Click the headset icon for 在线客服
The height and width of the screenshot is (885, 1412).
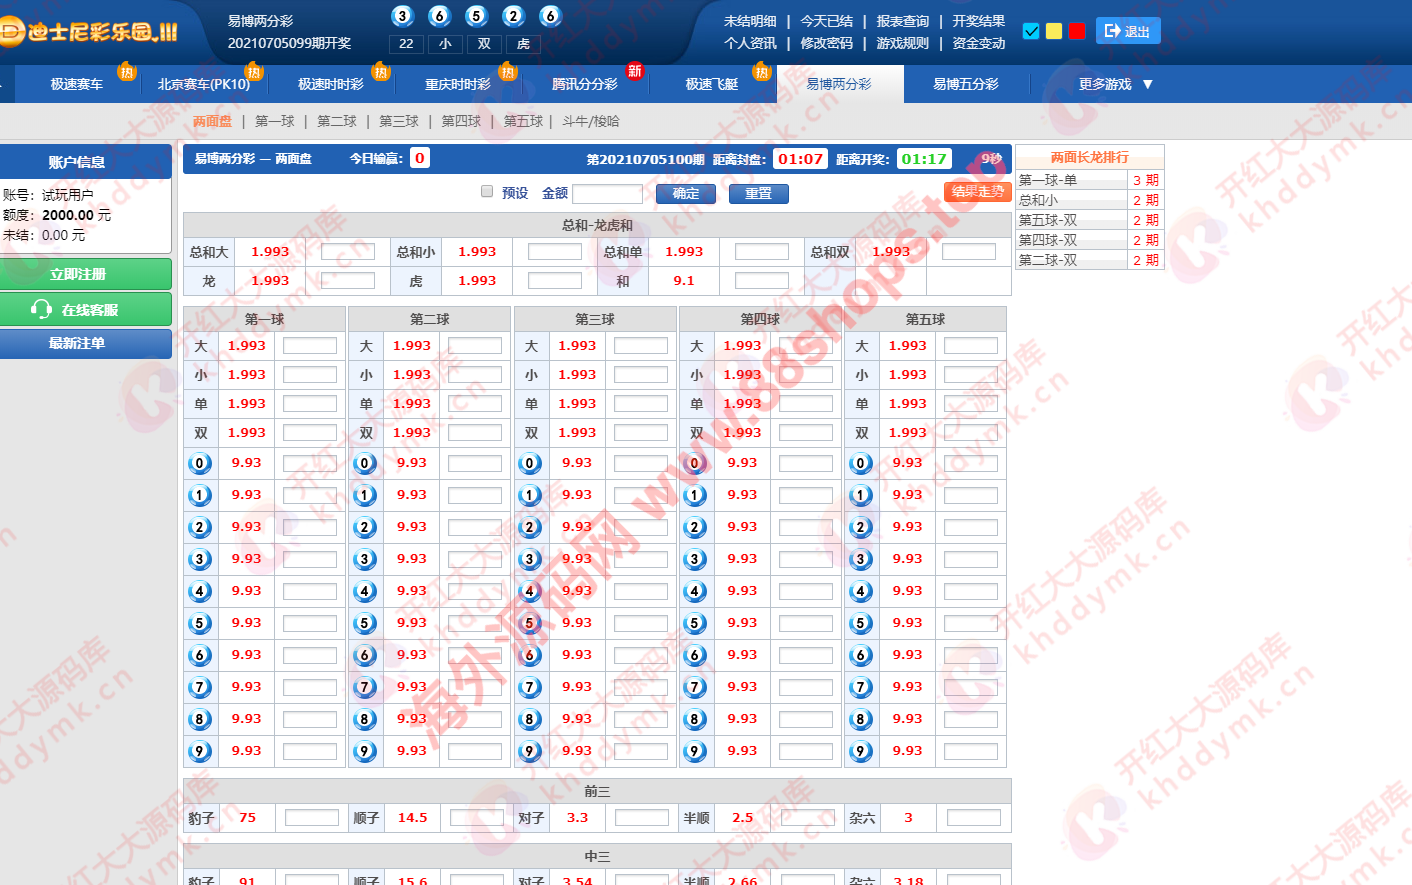41,310
